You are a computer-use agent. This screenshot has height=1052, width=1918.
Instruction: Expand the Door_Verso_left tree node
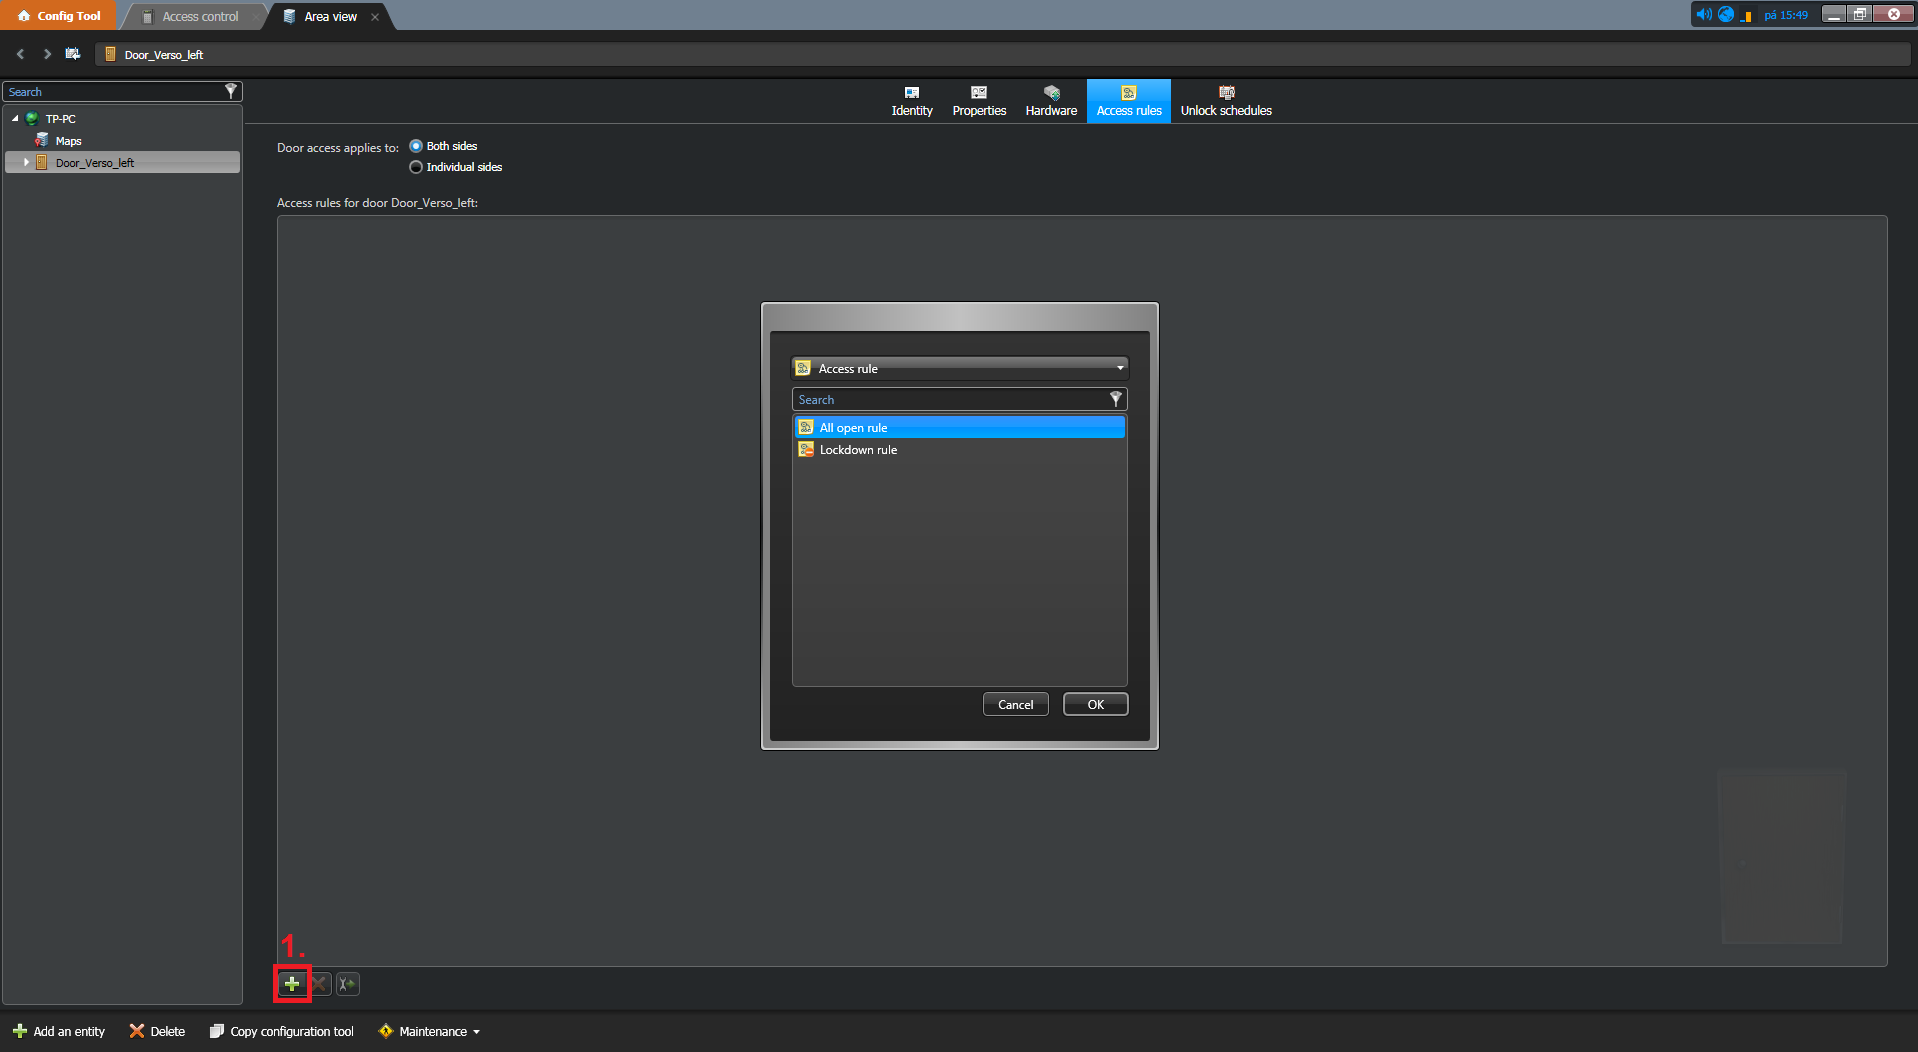click(26, 162)
